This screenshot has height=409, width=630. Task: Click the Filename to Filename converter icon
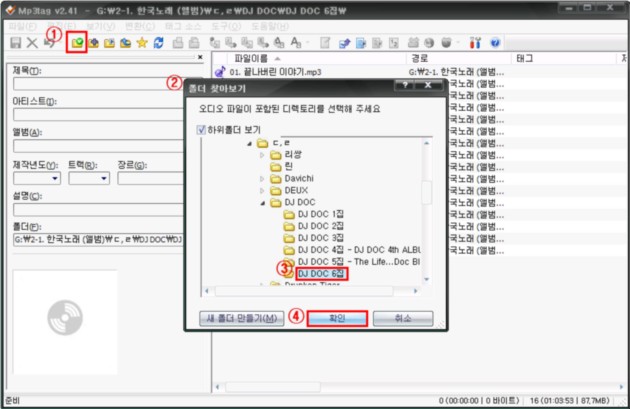247,43
